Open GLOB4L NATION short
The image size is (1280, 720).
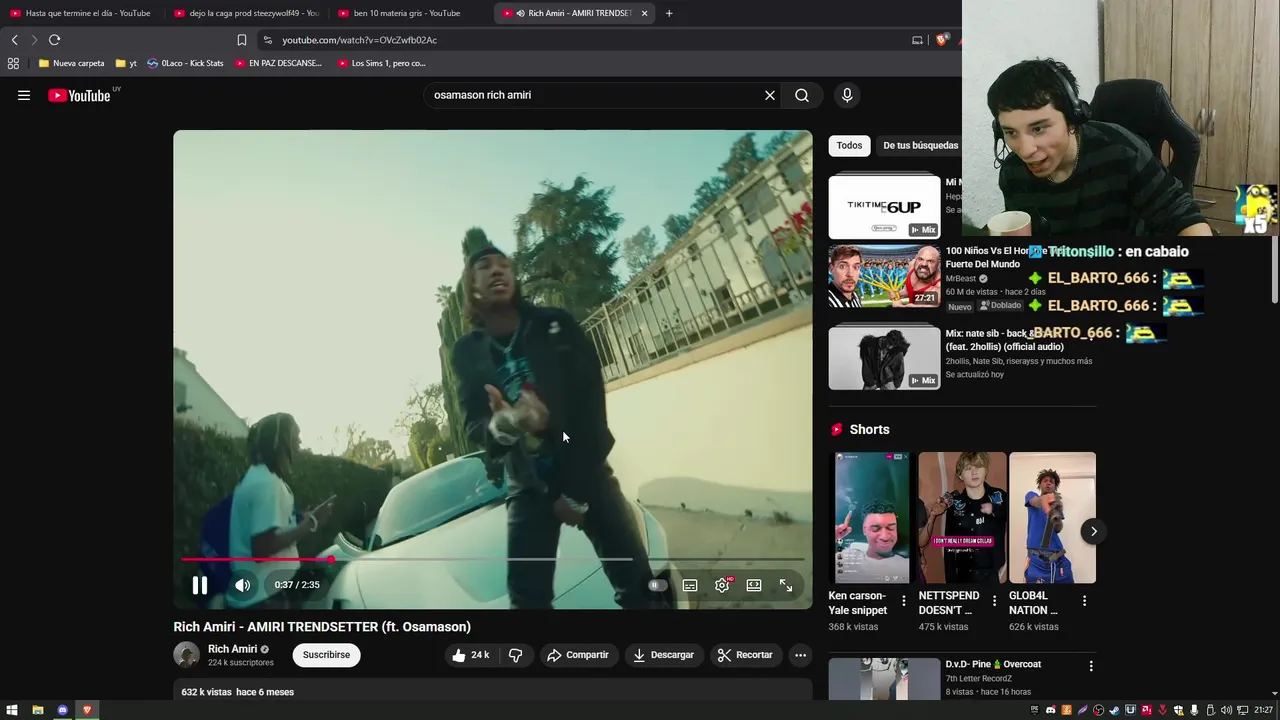1052,517
